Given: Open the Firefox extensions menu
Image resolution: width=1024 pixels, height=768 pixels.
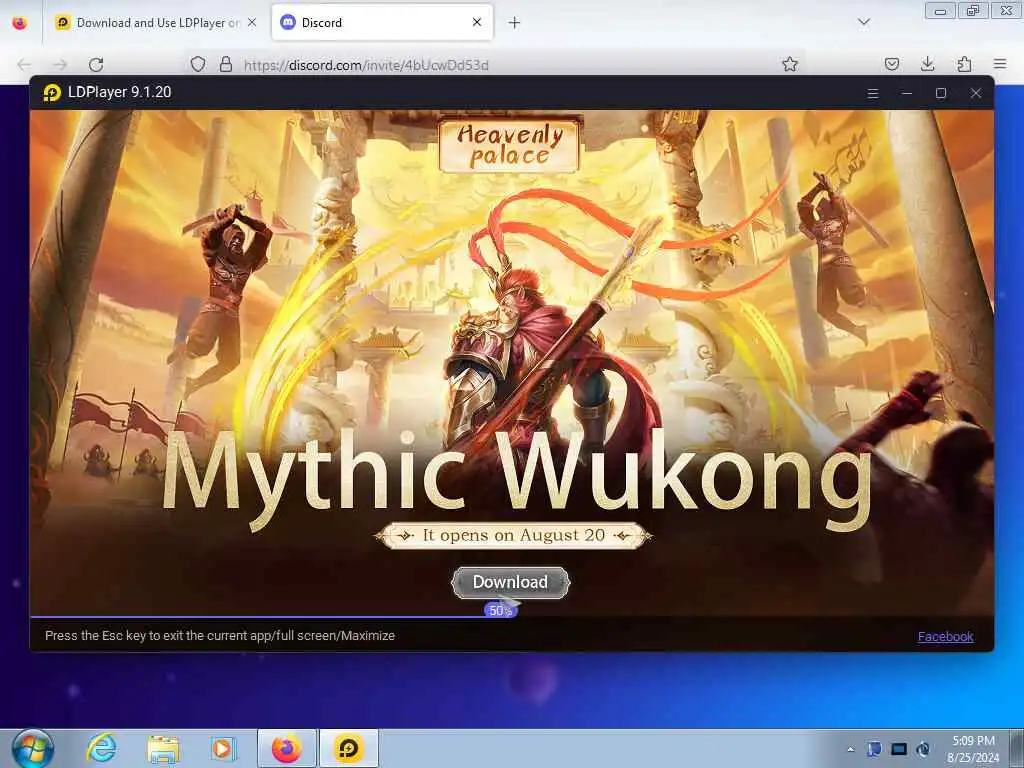Looking at the screenshot, I should tap(964, 64).
